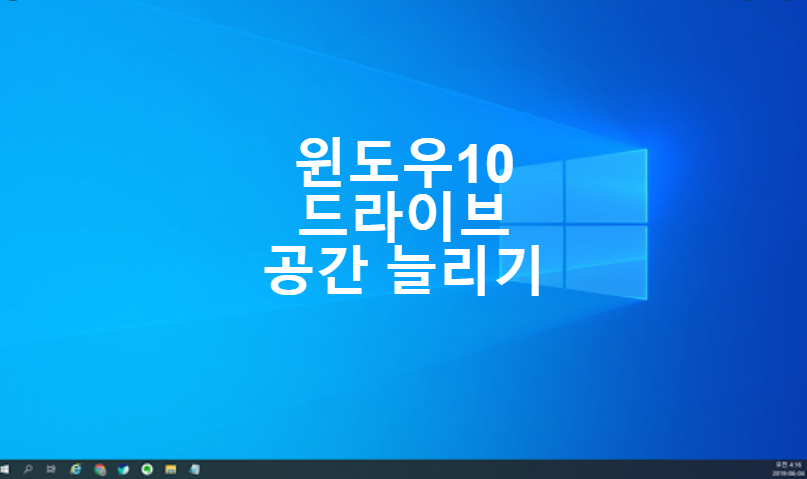Viewport: 807px width, 479px height.
Task: Open the notepad-like app icon on taskbar
Action: (x=195, y=469)
